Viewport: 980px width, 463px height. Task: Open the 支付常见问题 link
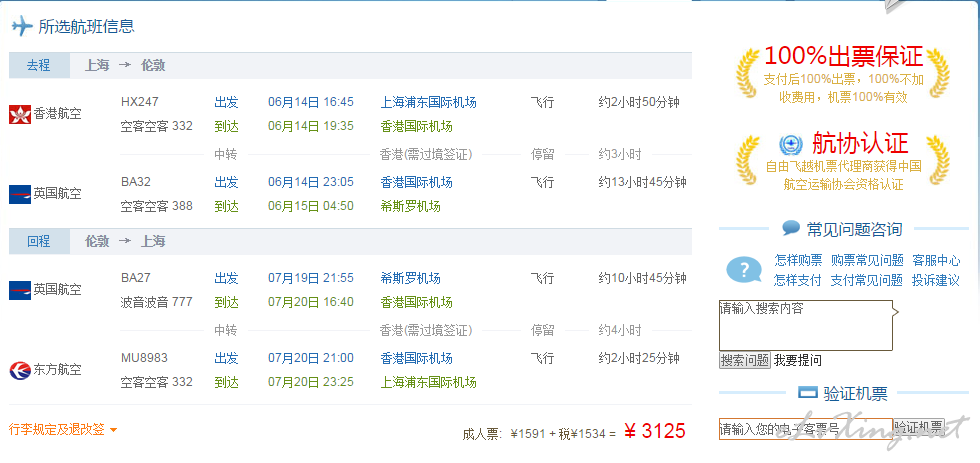tap(866, 280)
